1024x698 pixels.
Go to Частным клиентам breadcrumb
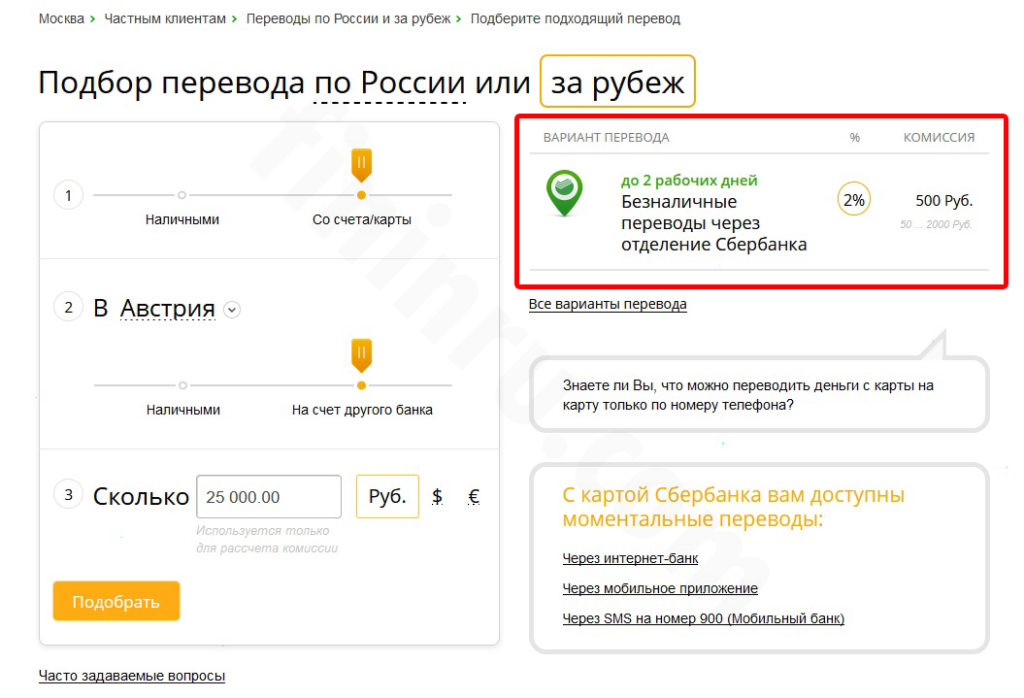pyautogui.click(x=165, y=19)
